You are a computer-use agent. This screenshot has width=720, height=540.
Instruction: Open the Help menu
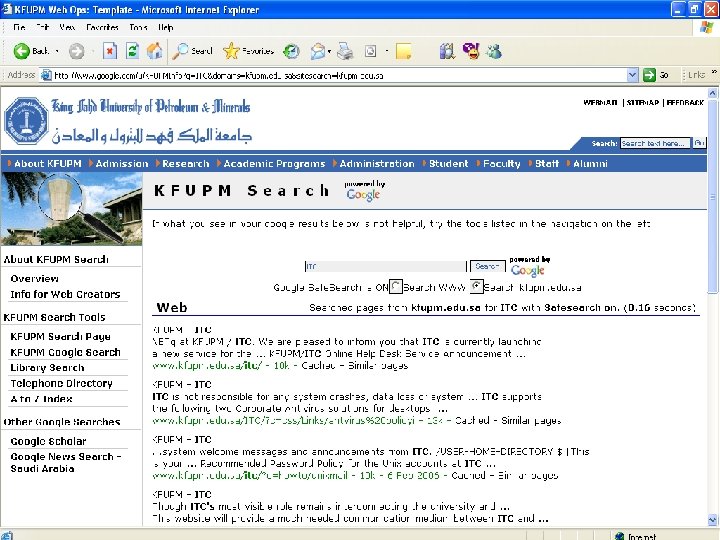tap(165, 28)
